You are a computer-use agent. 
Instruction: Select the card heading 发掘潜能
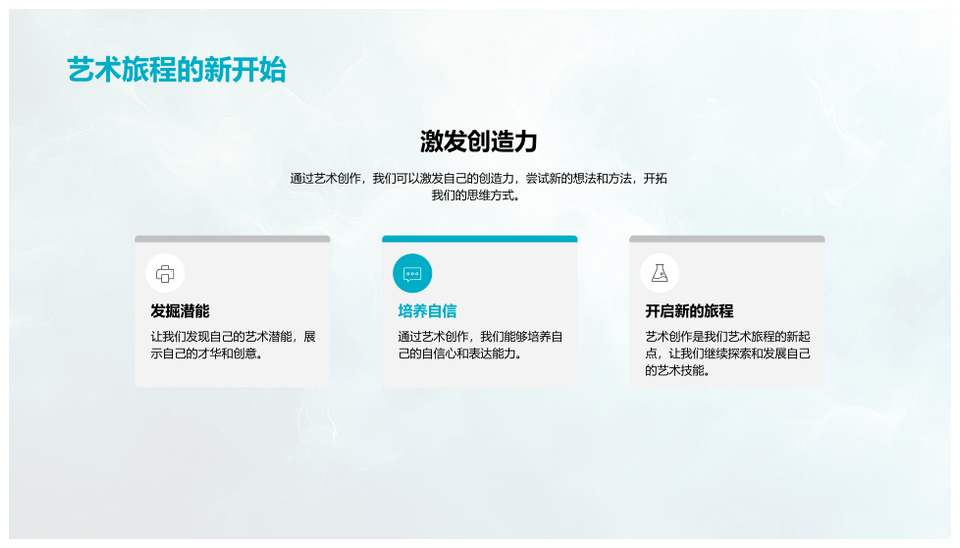[180, 311]
